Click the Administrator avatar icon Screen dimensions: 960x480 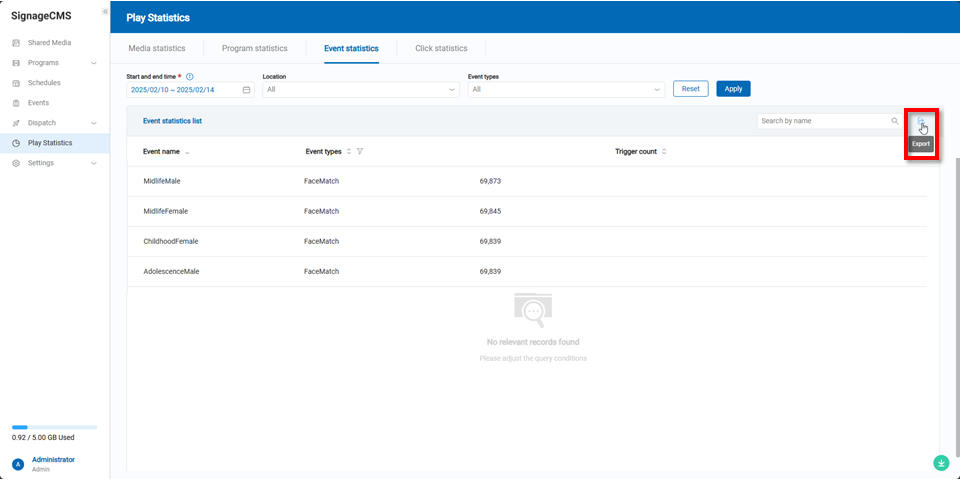tap(18, 464)
